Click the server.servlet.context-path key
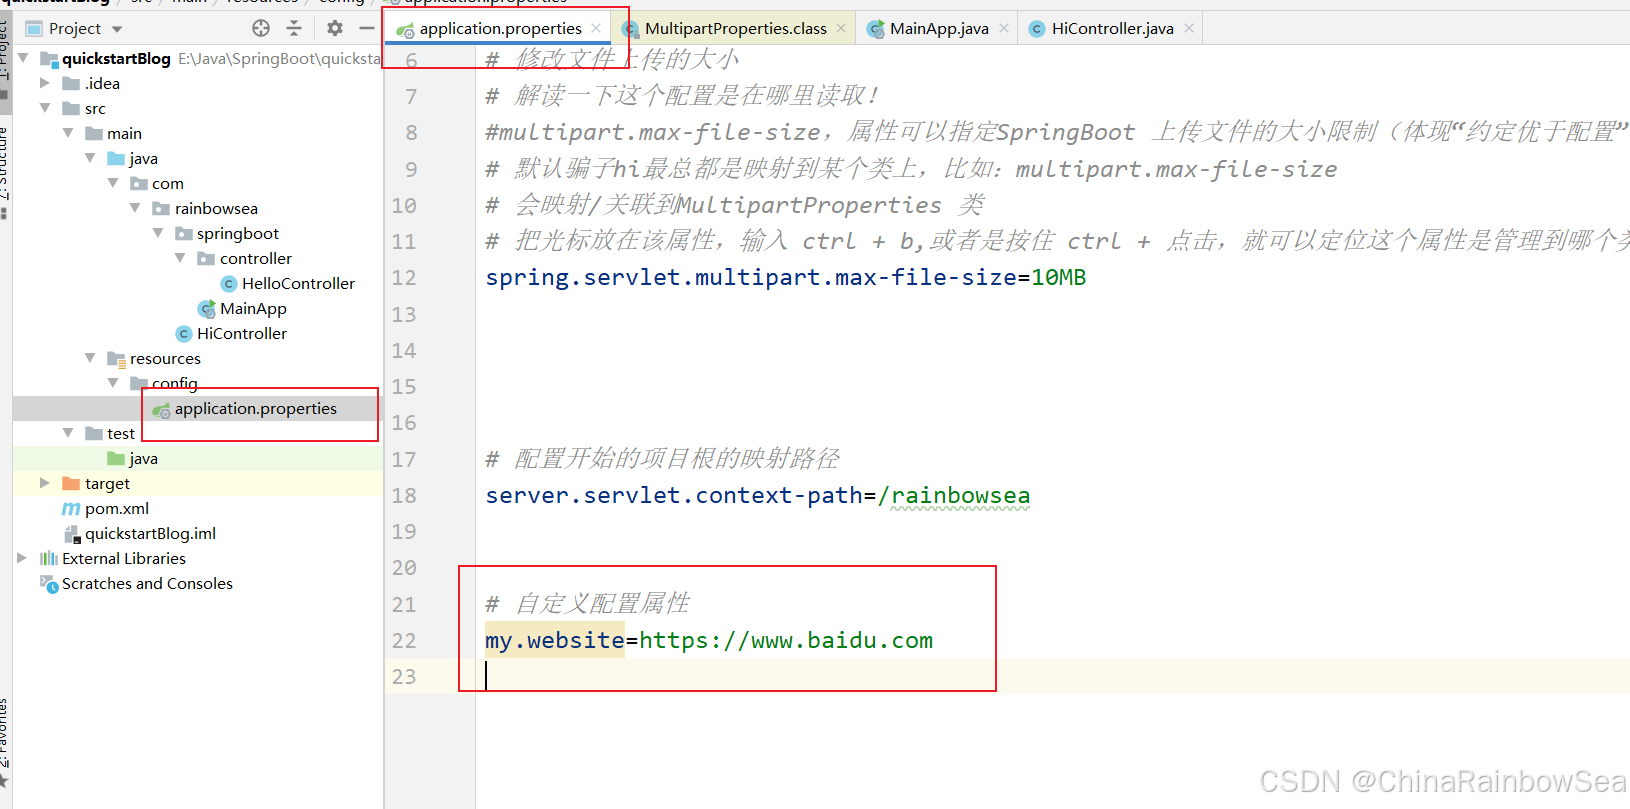 (x=674, y=495)
